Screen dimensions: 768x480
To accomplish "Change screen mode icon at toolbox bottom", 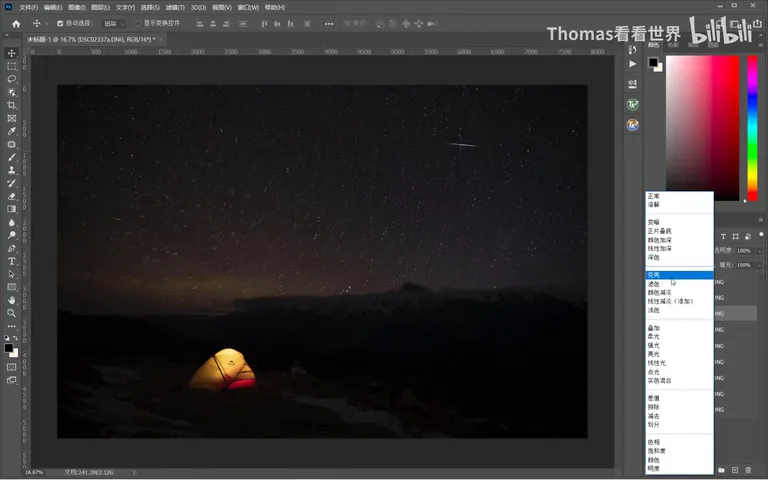I will (x=12, y=380).
